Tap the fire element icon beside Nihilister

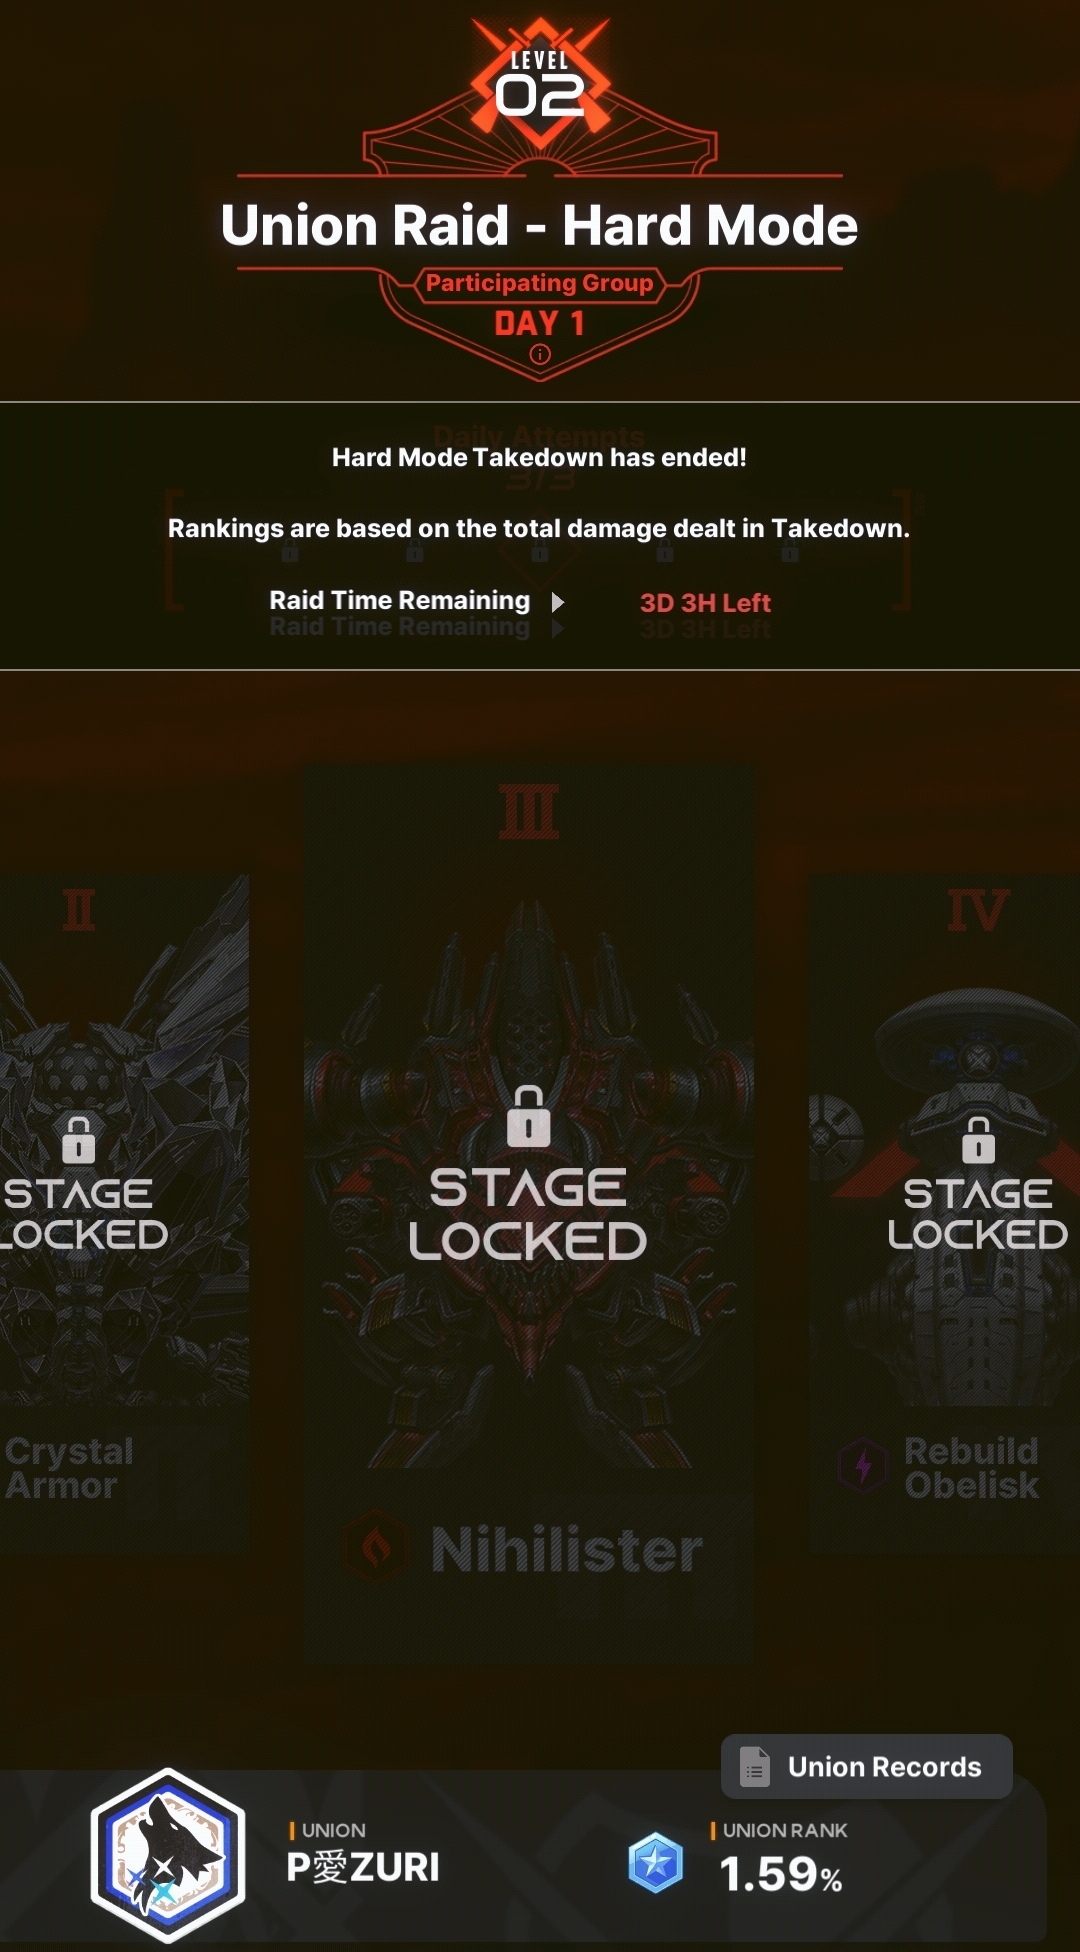(377, 1548)
